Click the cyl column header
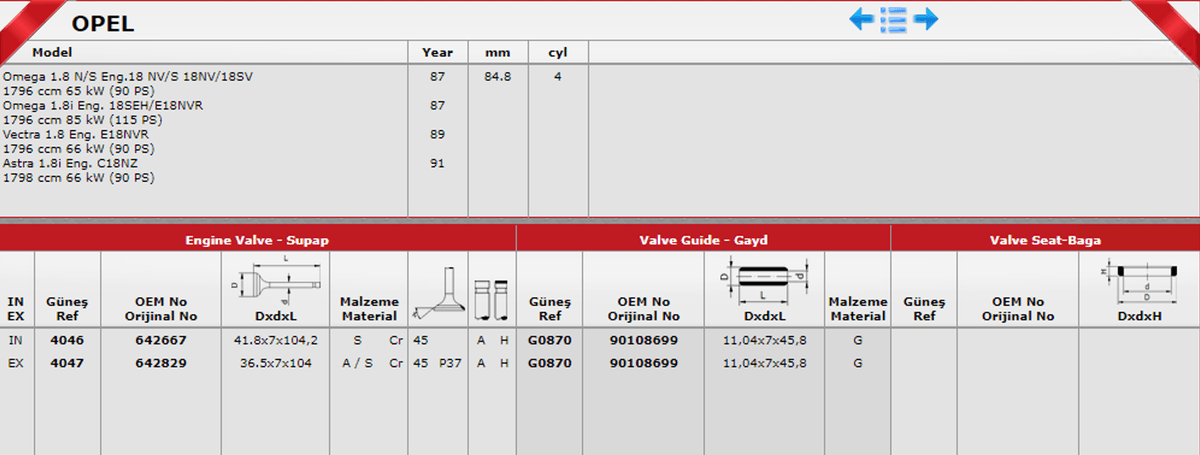1200x455 pixels. [557, 52]
